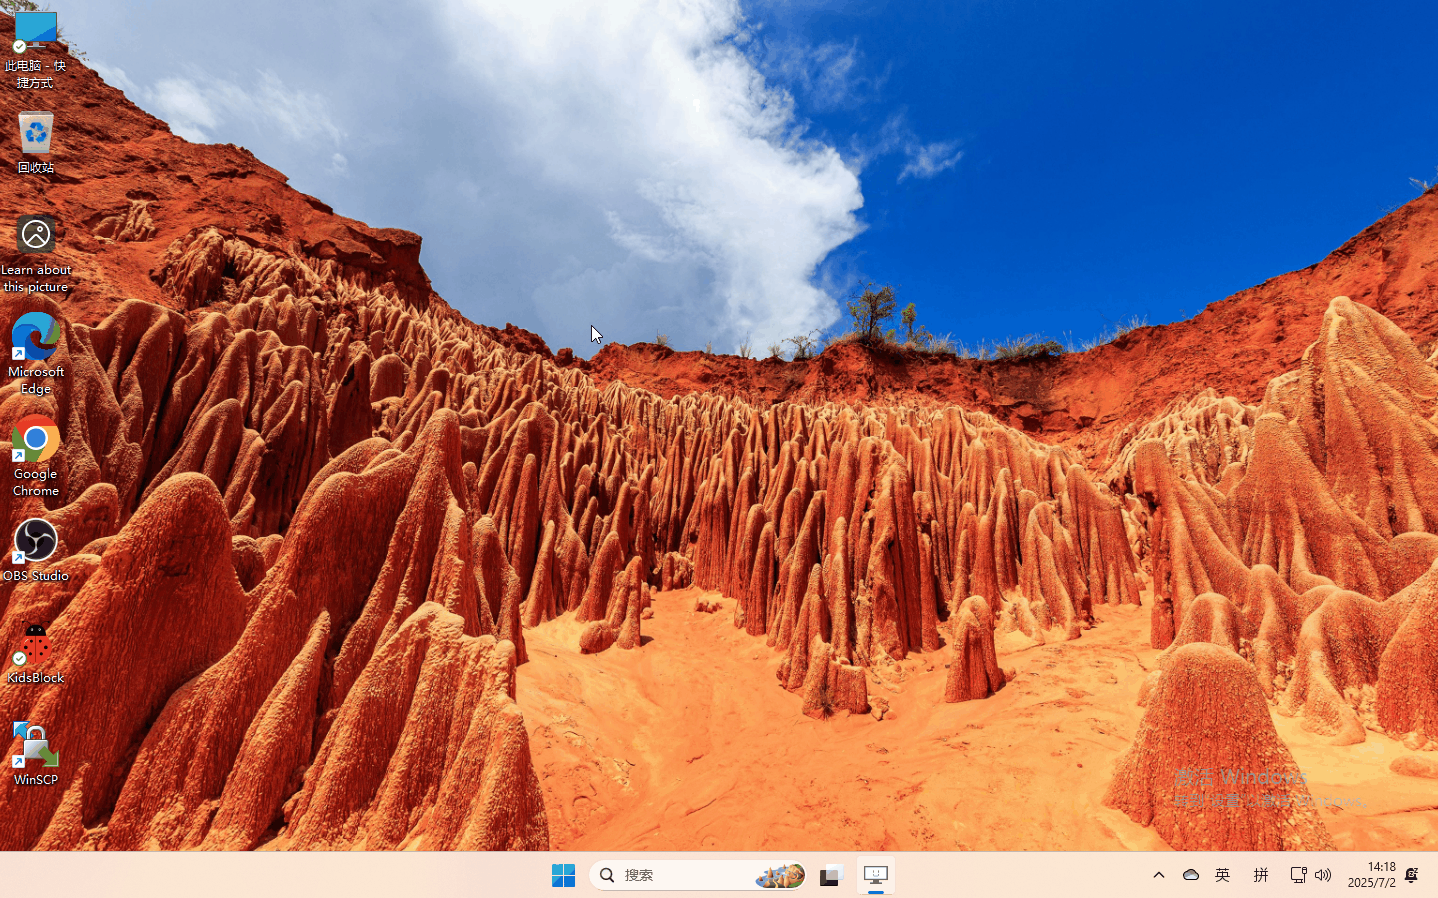Select the Recycle Bin desktop icon
The image size is (1438, 898).
36,142
